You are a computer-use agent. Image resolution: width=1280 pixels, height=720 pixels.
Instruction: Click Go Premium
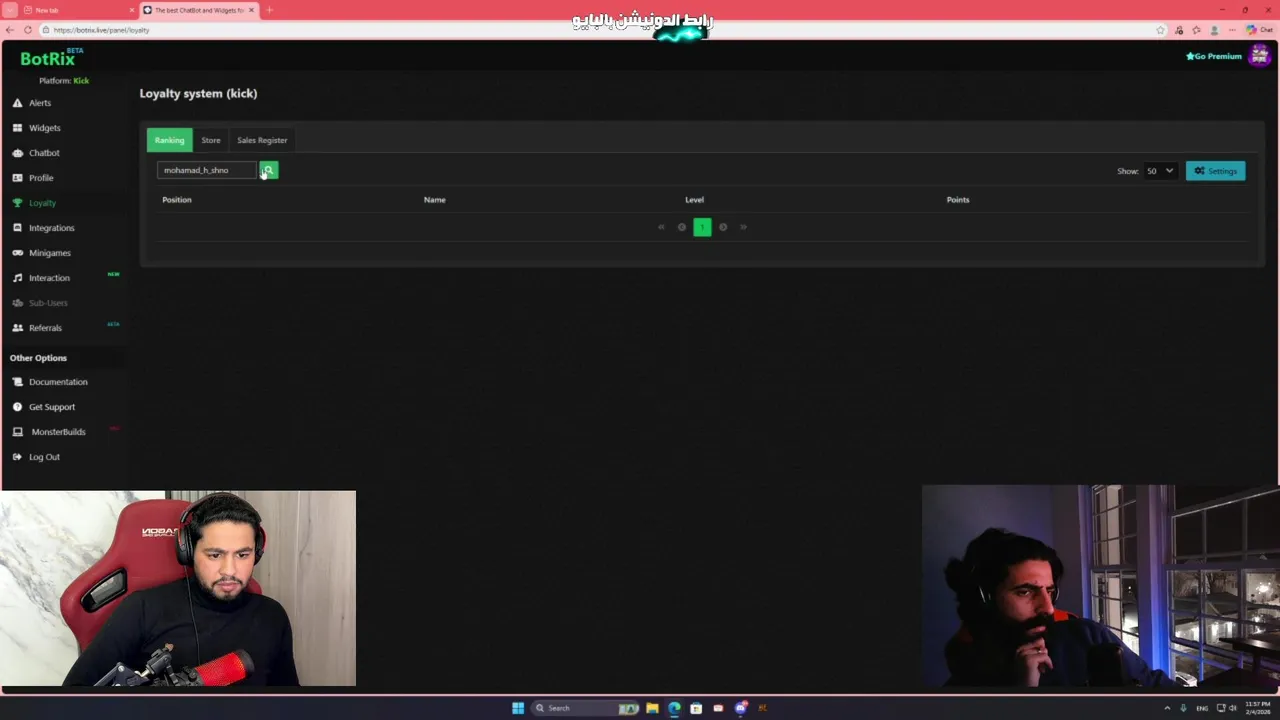point(1213,56)
